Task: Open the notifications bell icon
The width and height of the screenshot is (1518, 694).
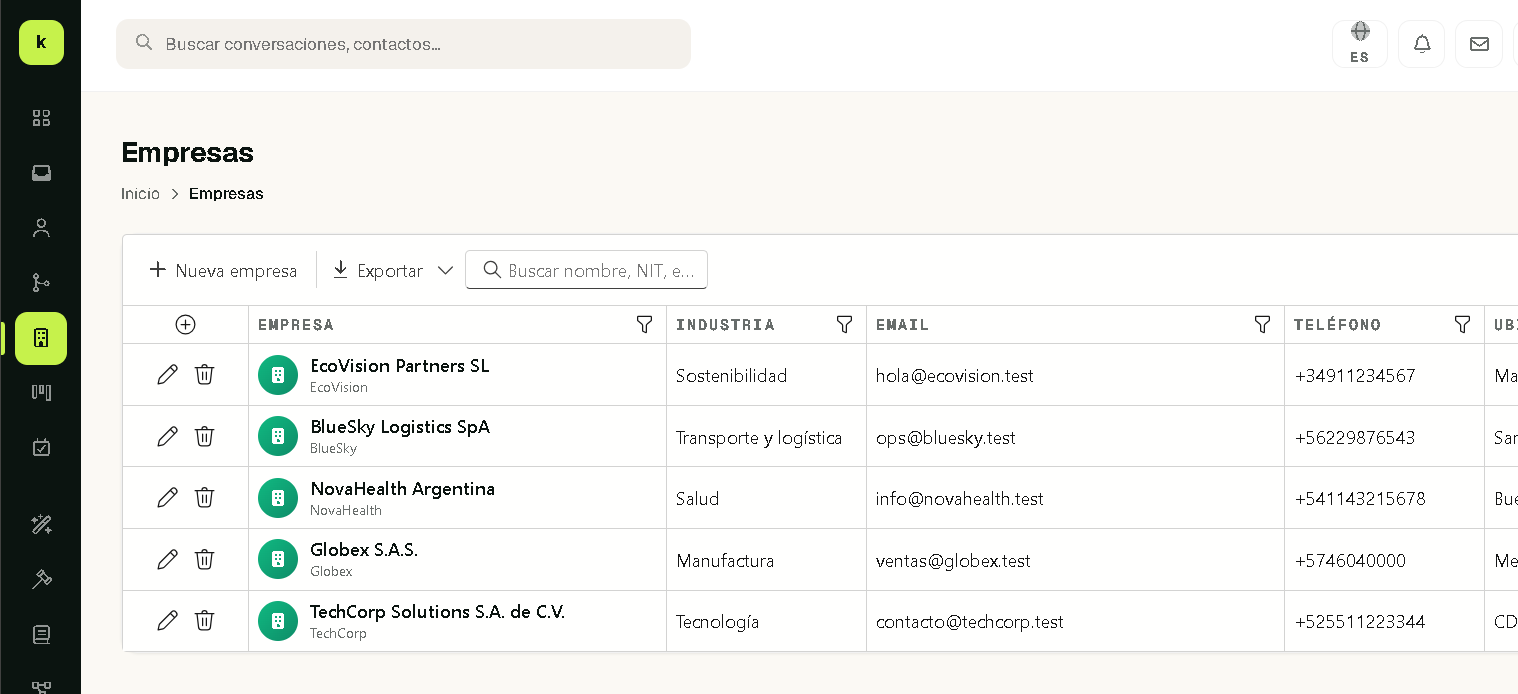Action: tap(1421, 44)
